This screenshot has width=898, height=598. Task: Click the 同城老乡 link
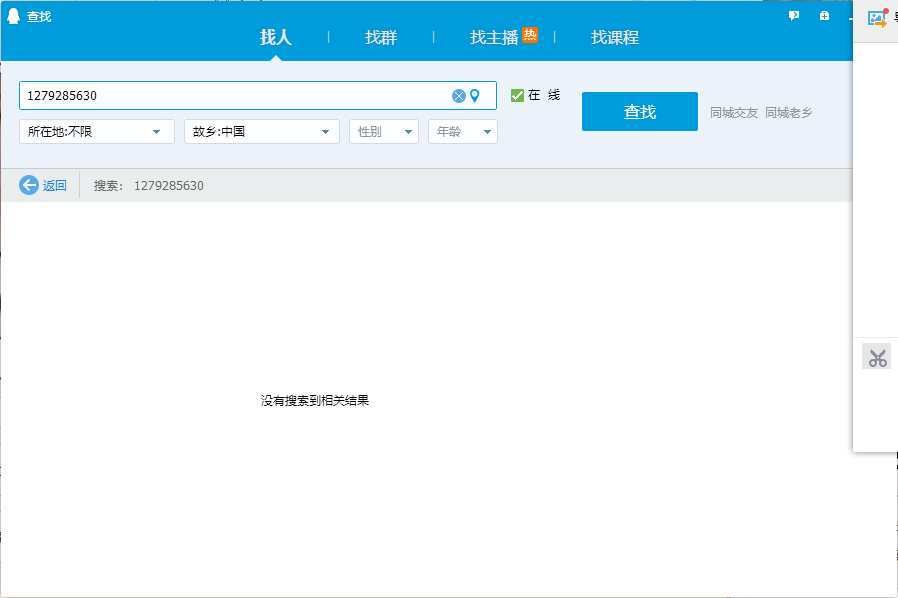tap(789, 112)
